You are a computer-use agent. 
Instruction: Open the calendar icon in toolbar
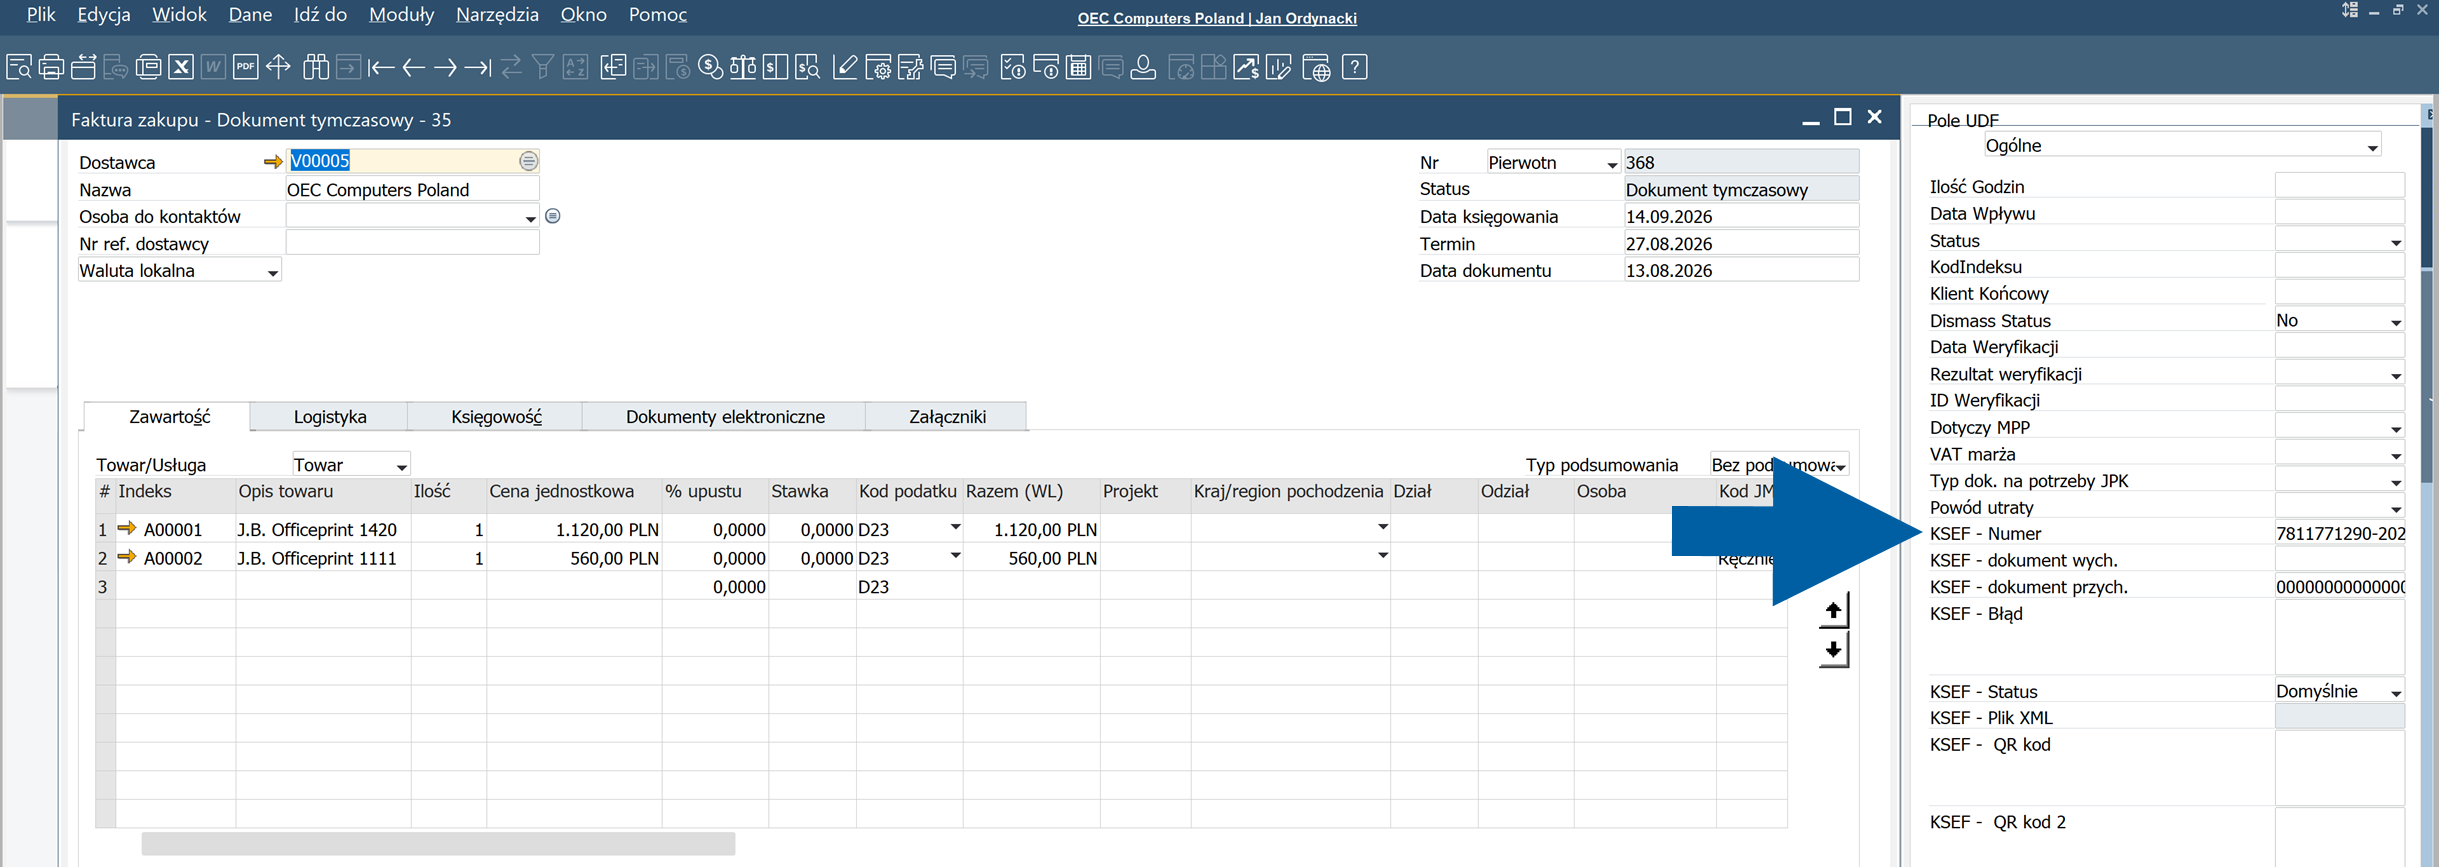(1078, 67)
